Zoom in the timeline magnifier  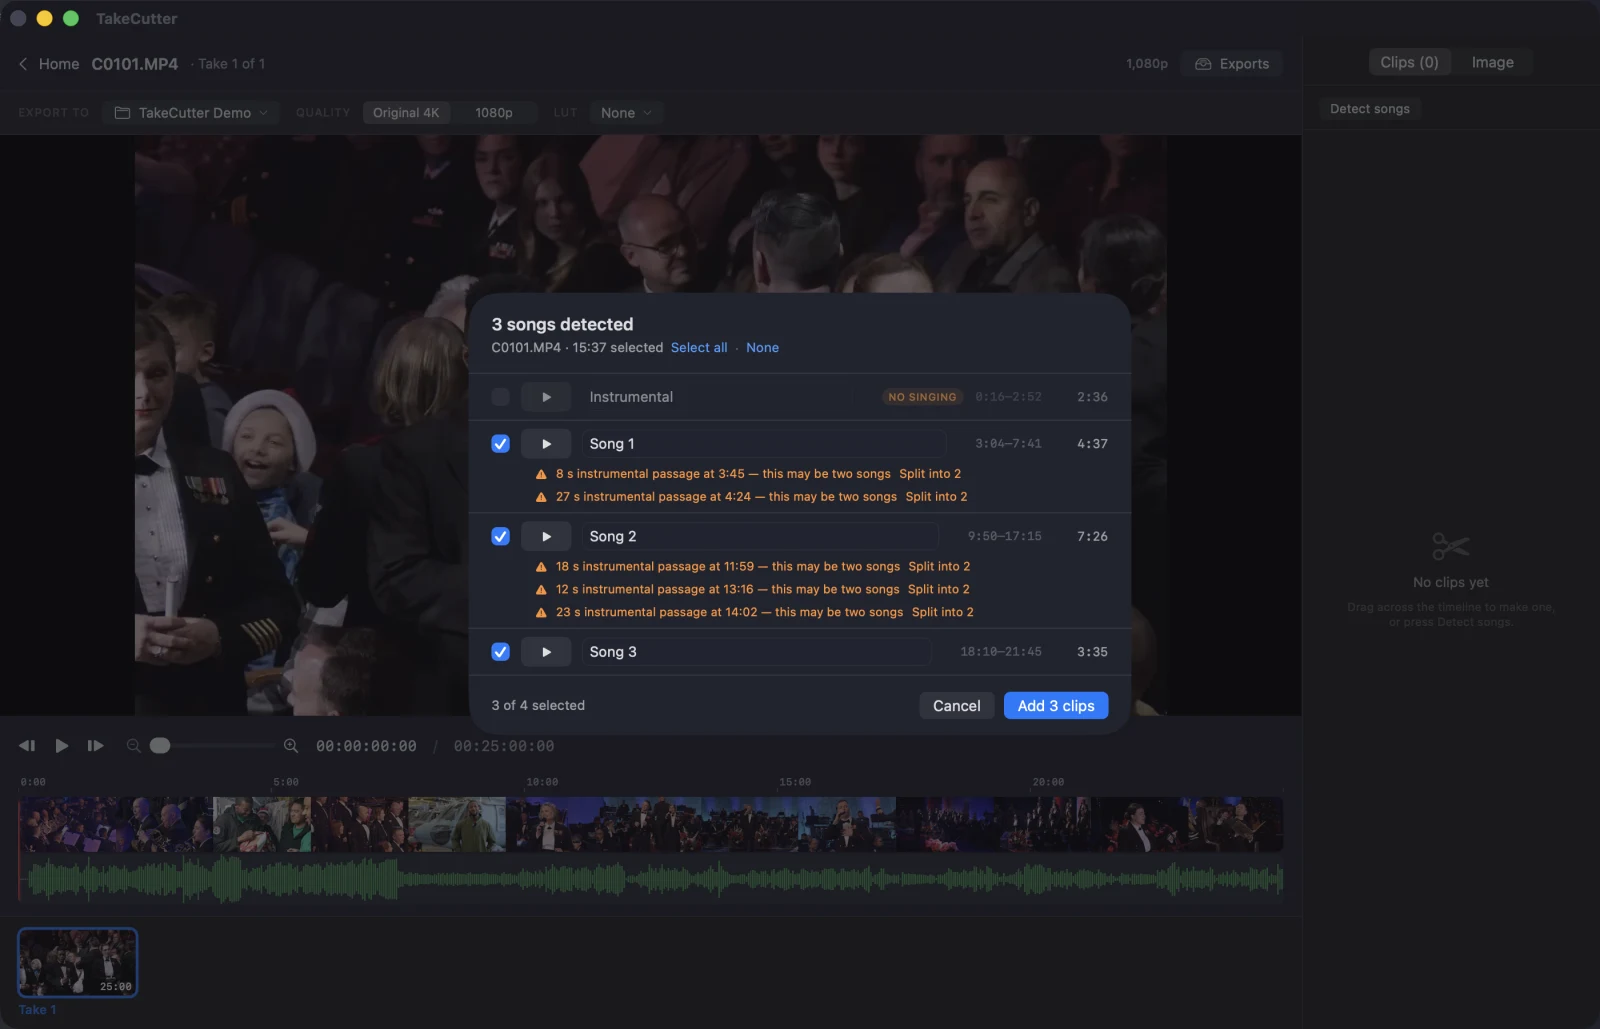tap(291, 746)
